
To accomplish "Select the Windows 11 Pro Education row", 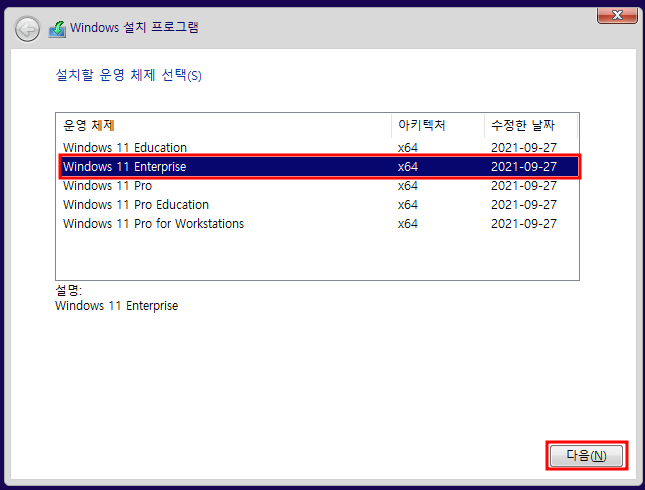I will coord(318,204).
